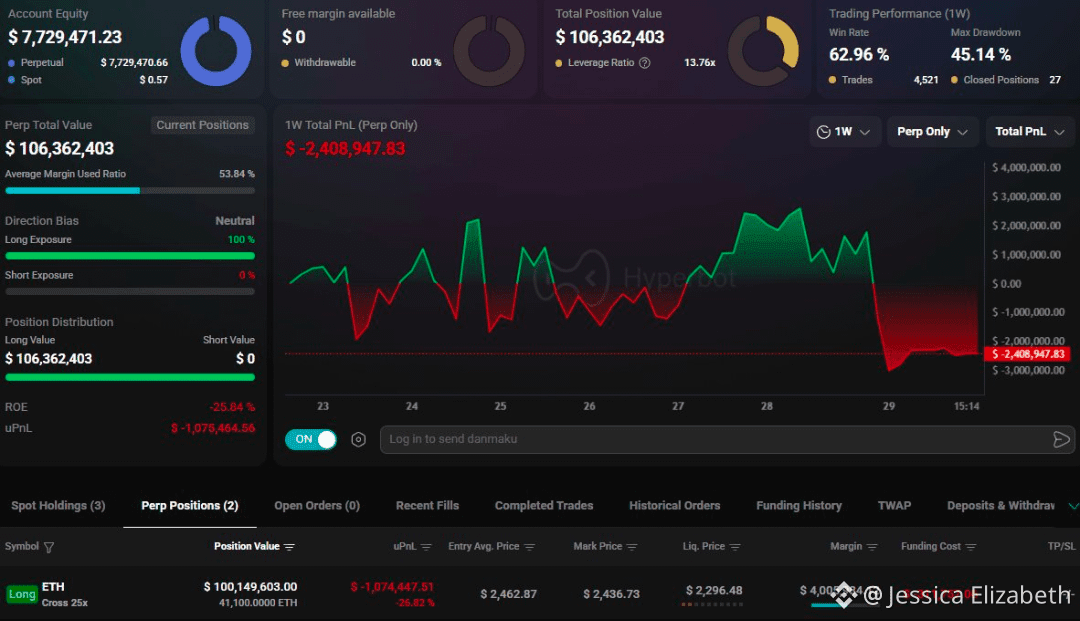The height and width of the screenshot is (621, 1080).
Task: Click the $ 2,462.87 entry price cell
Action: point(508,593)
